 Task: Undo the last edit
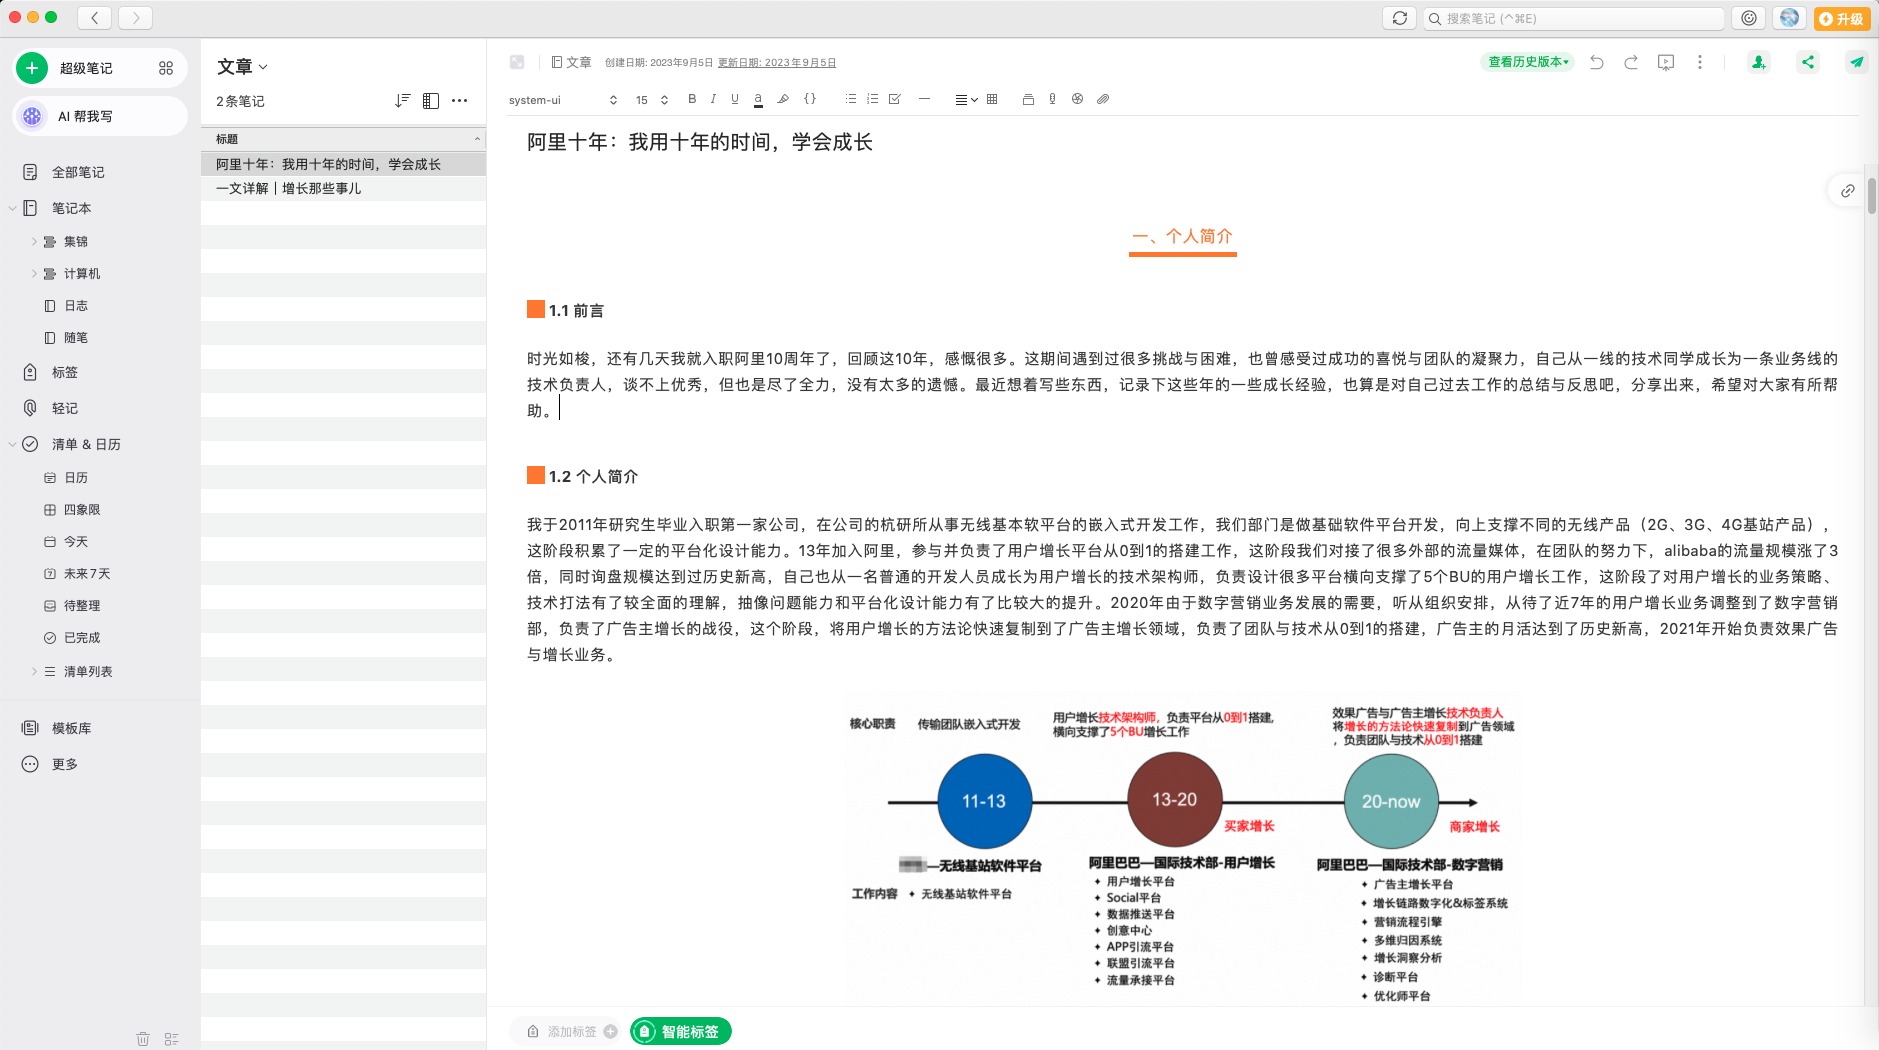pyautogui.click(x=1597, y=62)
